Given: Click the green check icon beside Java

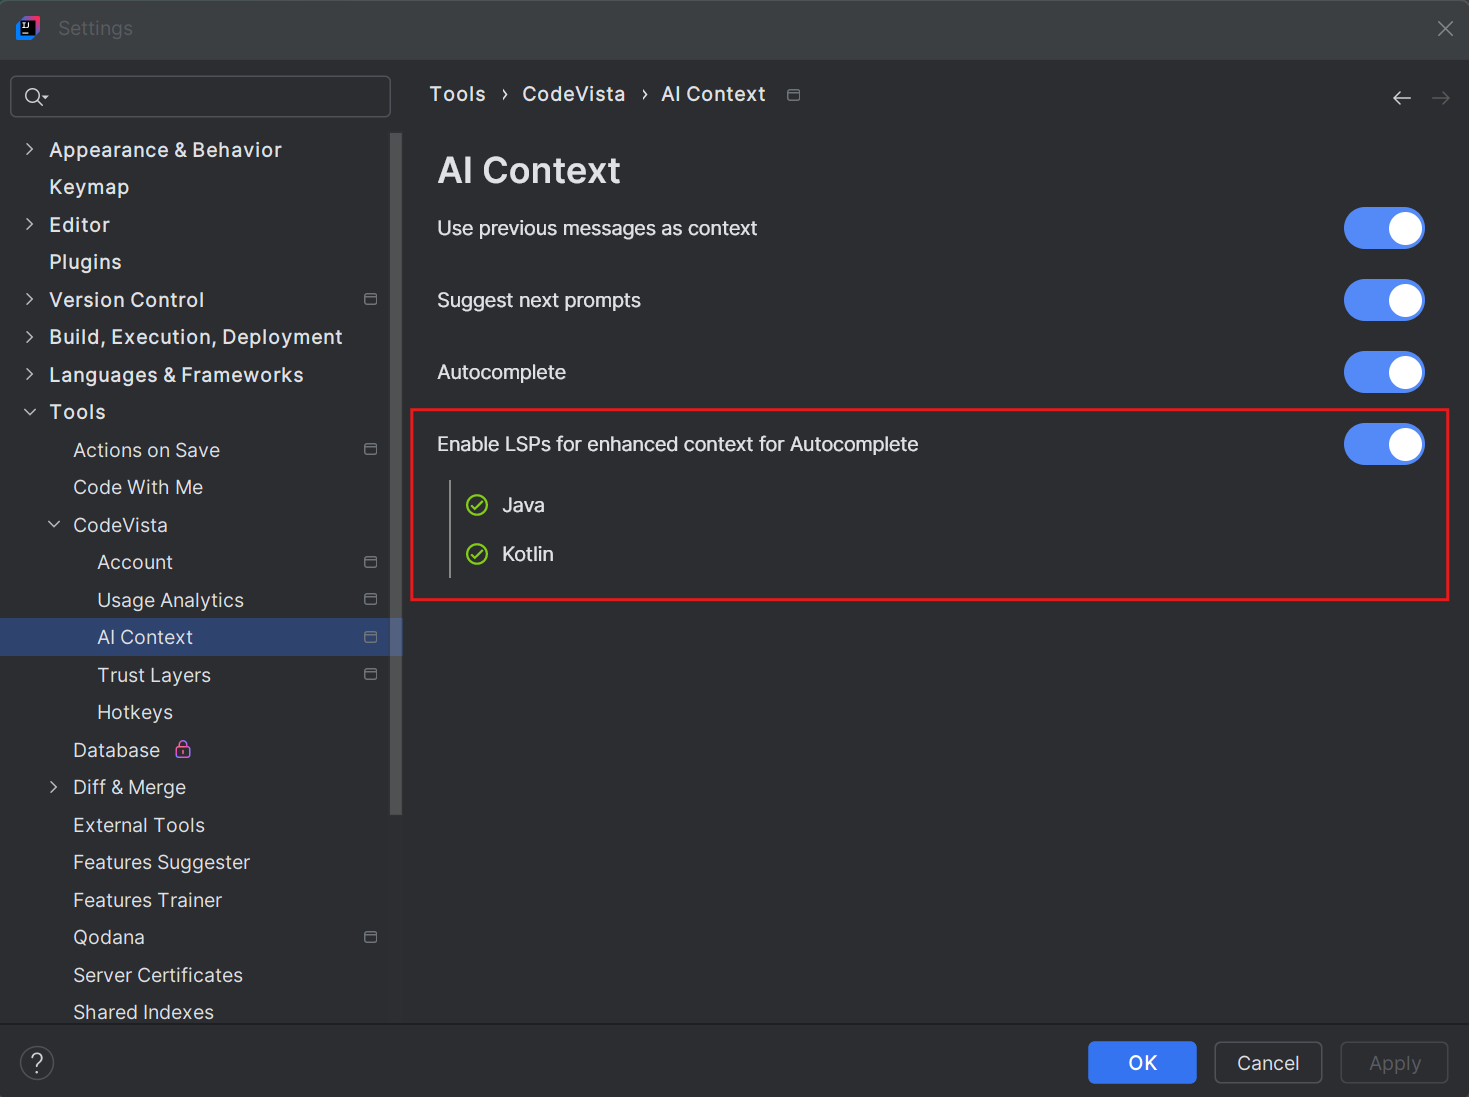Looking at the screenshot, I should (x=477, y=505).
